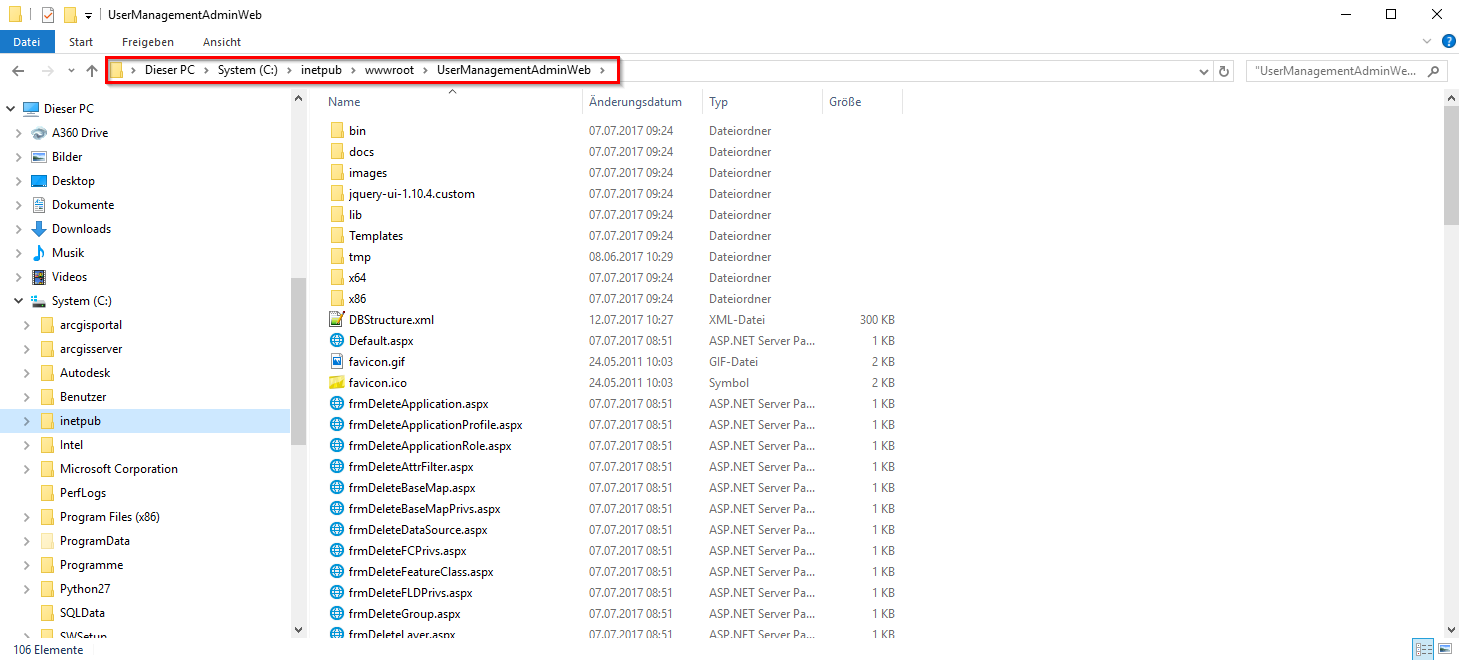Refresh the folder view
Screen dimensions: 1459x660
point(1222,70)
